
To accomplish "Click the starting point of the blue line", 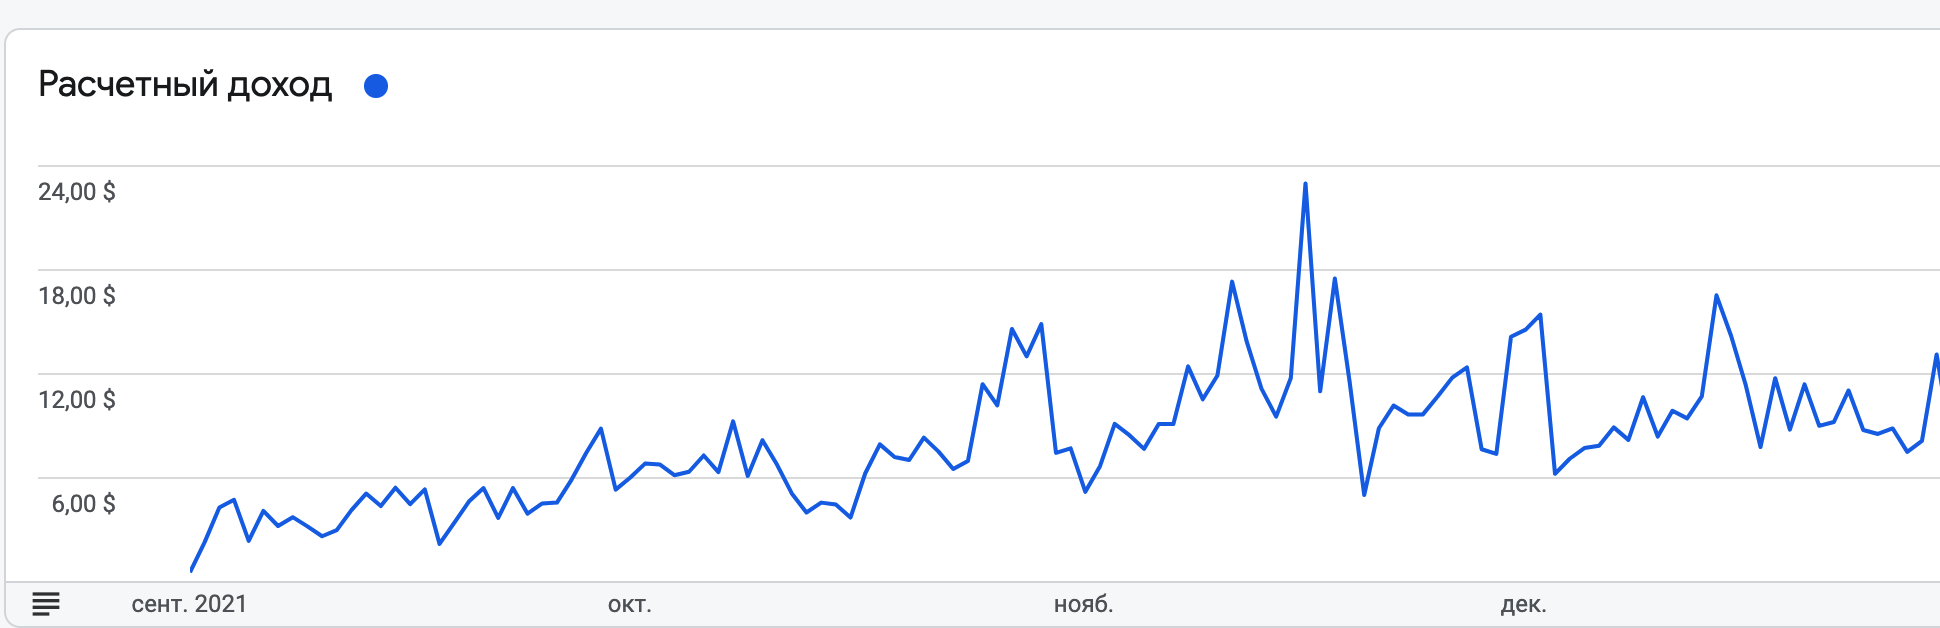I will click(x=191, y=570).
